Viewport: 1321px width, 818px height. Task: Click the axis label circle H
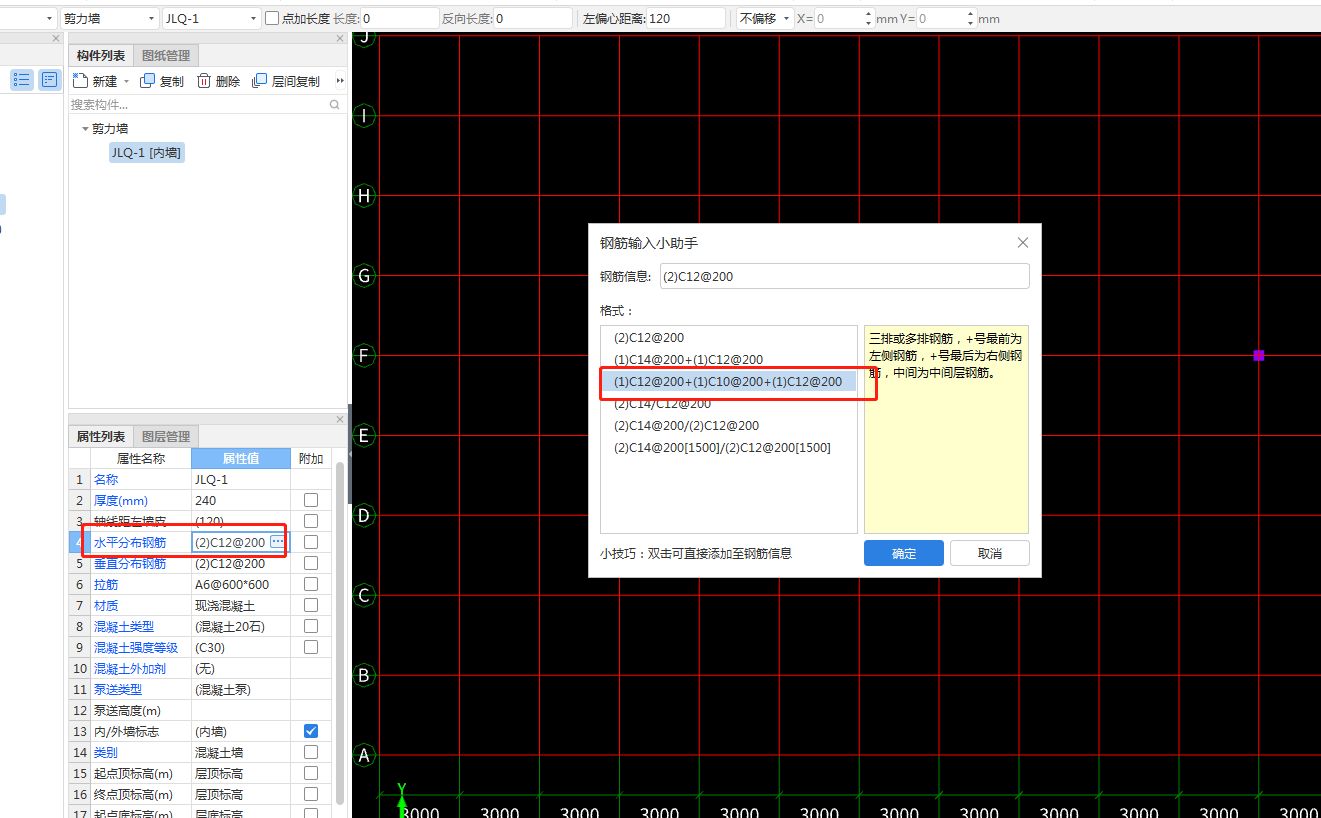tap(364, 195)
